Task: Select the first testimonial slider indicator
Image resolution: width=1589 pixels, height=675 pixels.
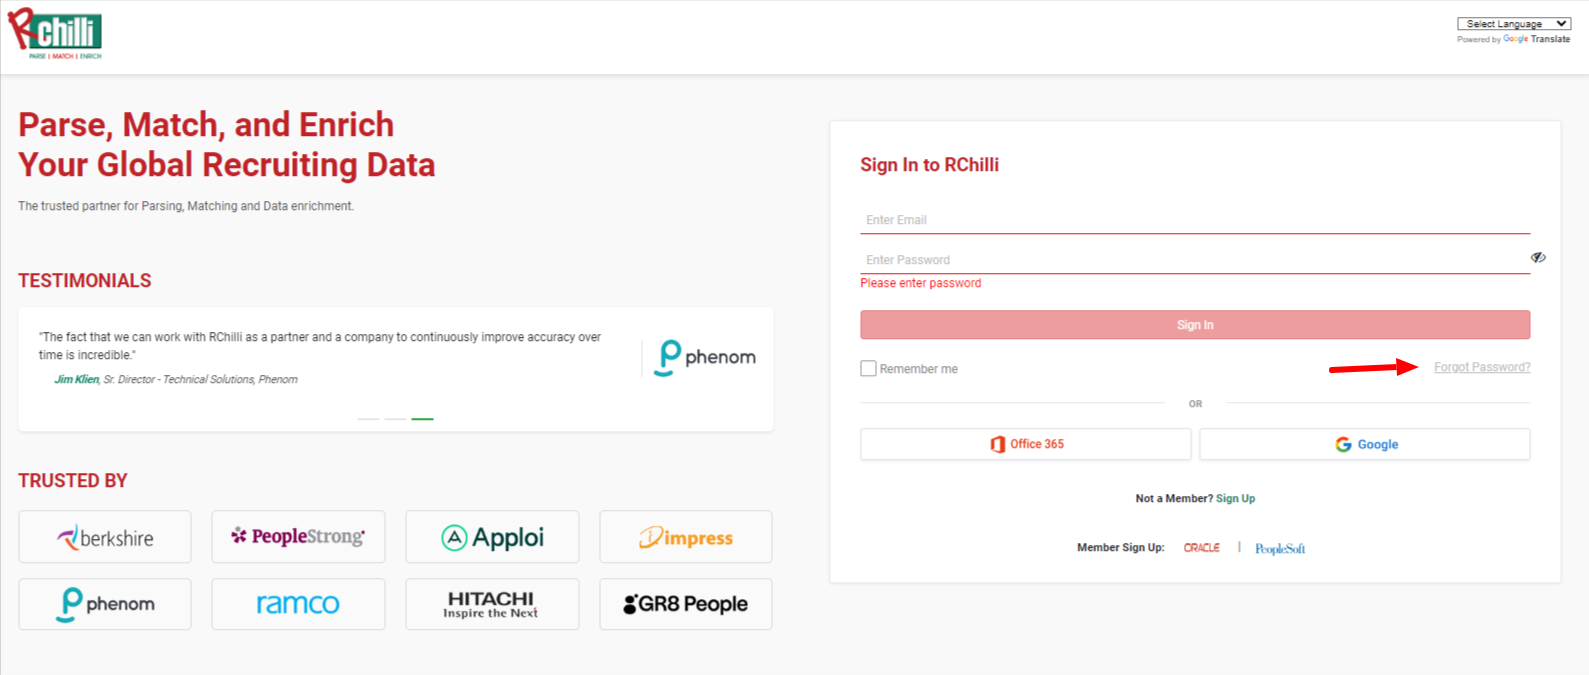Action: 368,419
